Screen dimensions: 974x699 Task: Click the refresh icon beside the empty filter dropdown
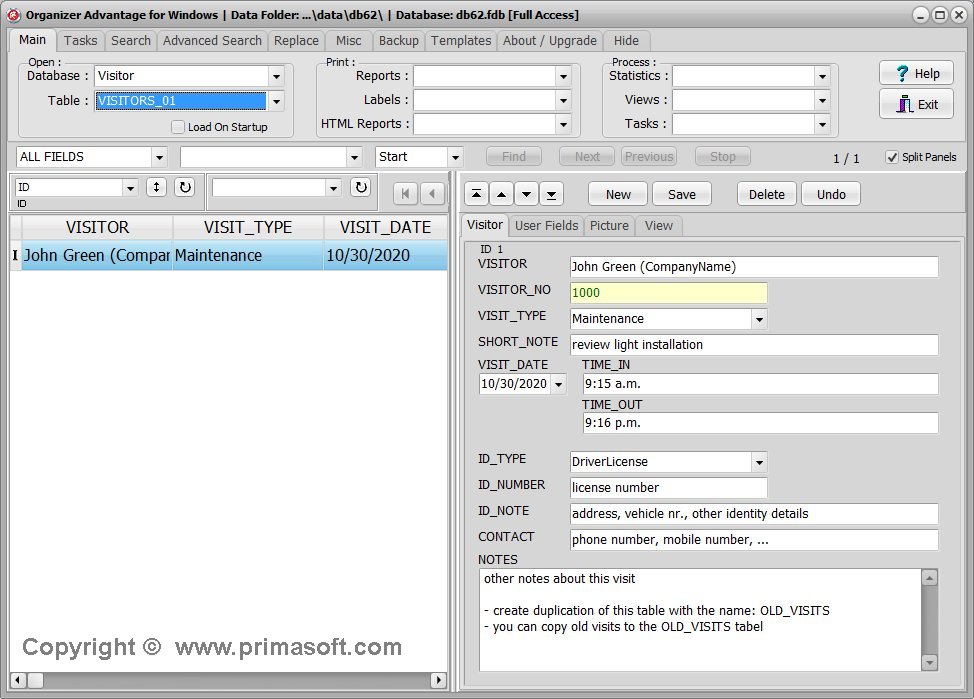pyautogui.click(x=361, y=187)
